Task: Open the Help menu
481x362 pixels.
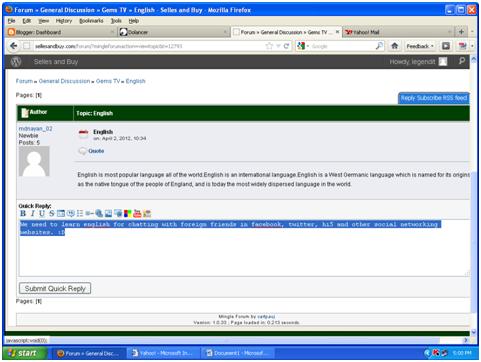Action: click(133, 21)
